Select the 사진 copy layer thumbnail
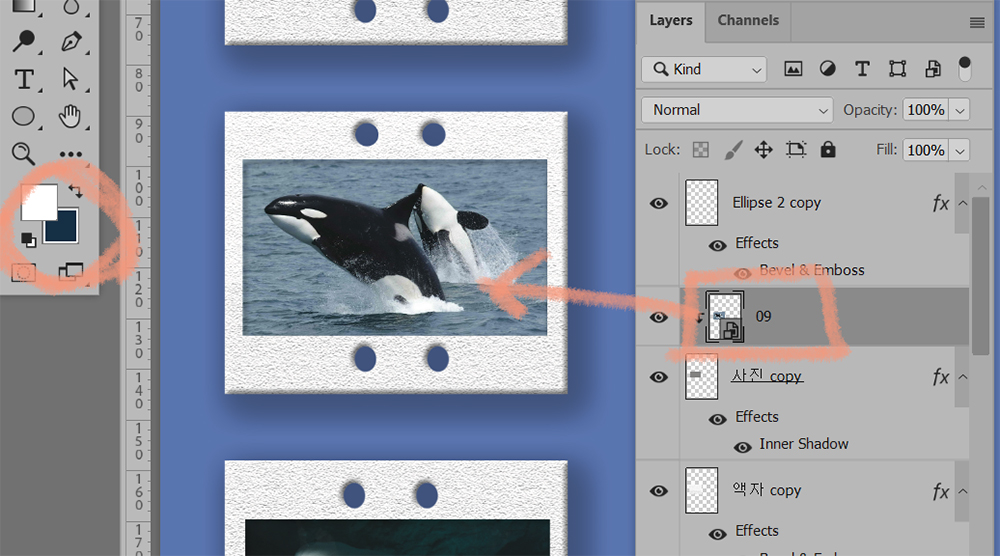The image size is (1000, 556). click(702, 376)
